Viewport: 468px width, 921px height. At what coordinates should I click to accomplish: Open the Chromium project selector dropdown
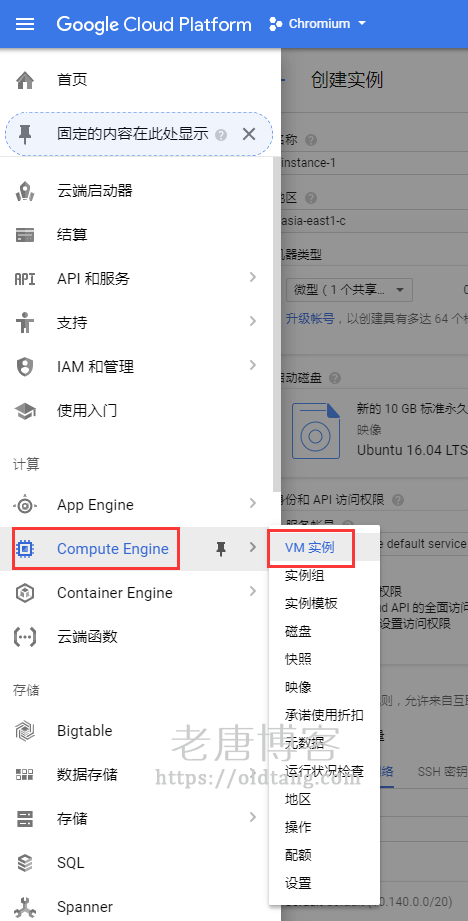(x=317, y=24)
